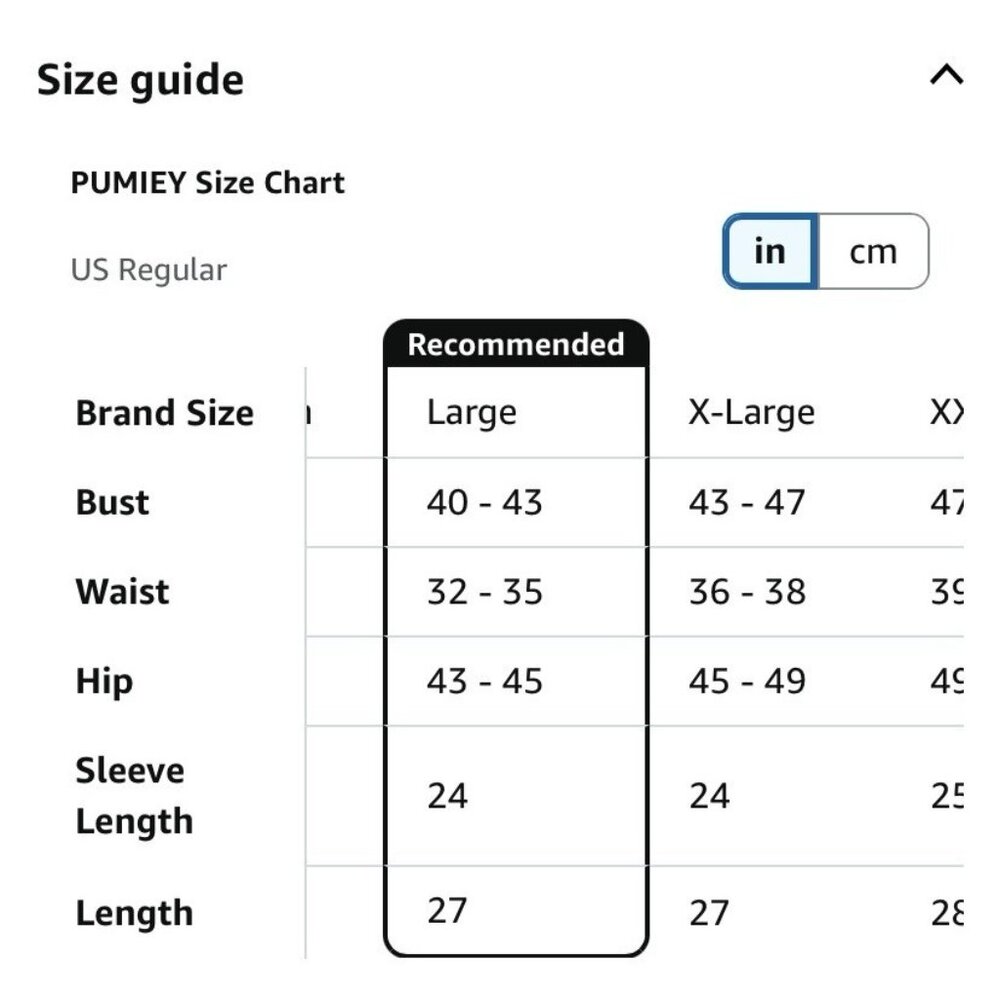Click the Large brand size column header

[x=471, y=413]
